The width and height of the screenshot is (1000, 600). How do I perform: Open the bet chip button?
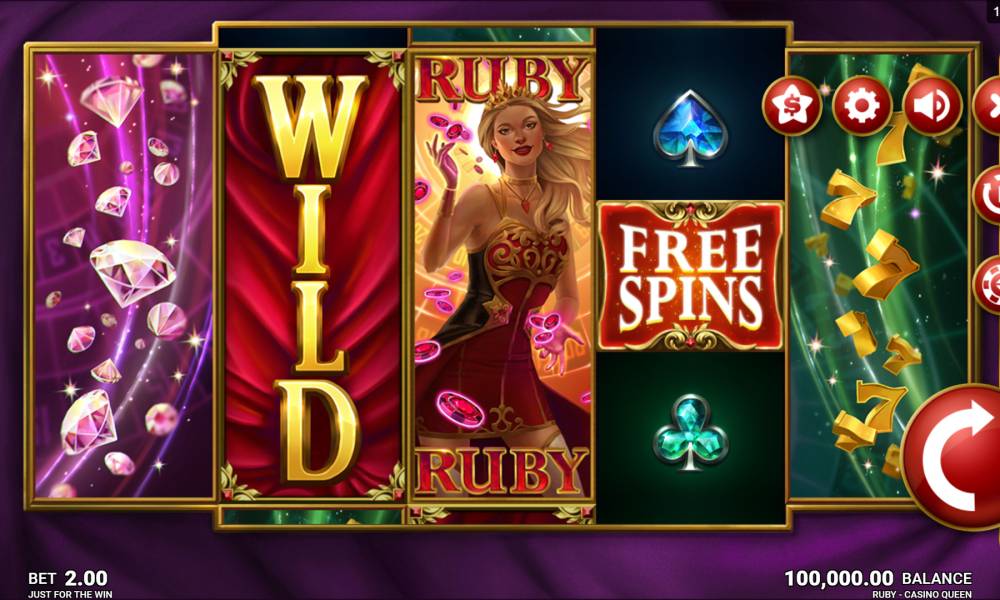coord(987,284)
